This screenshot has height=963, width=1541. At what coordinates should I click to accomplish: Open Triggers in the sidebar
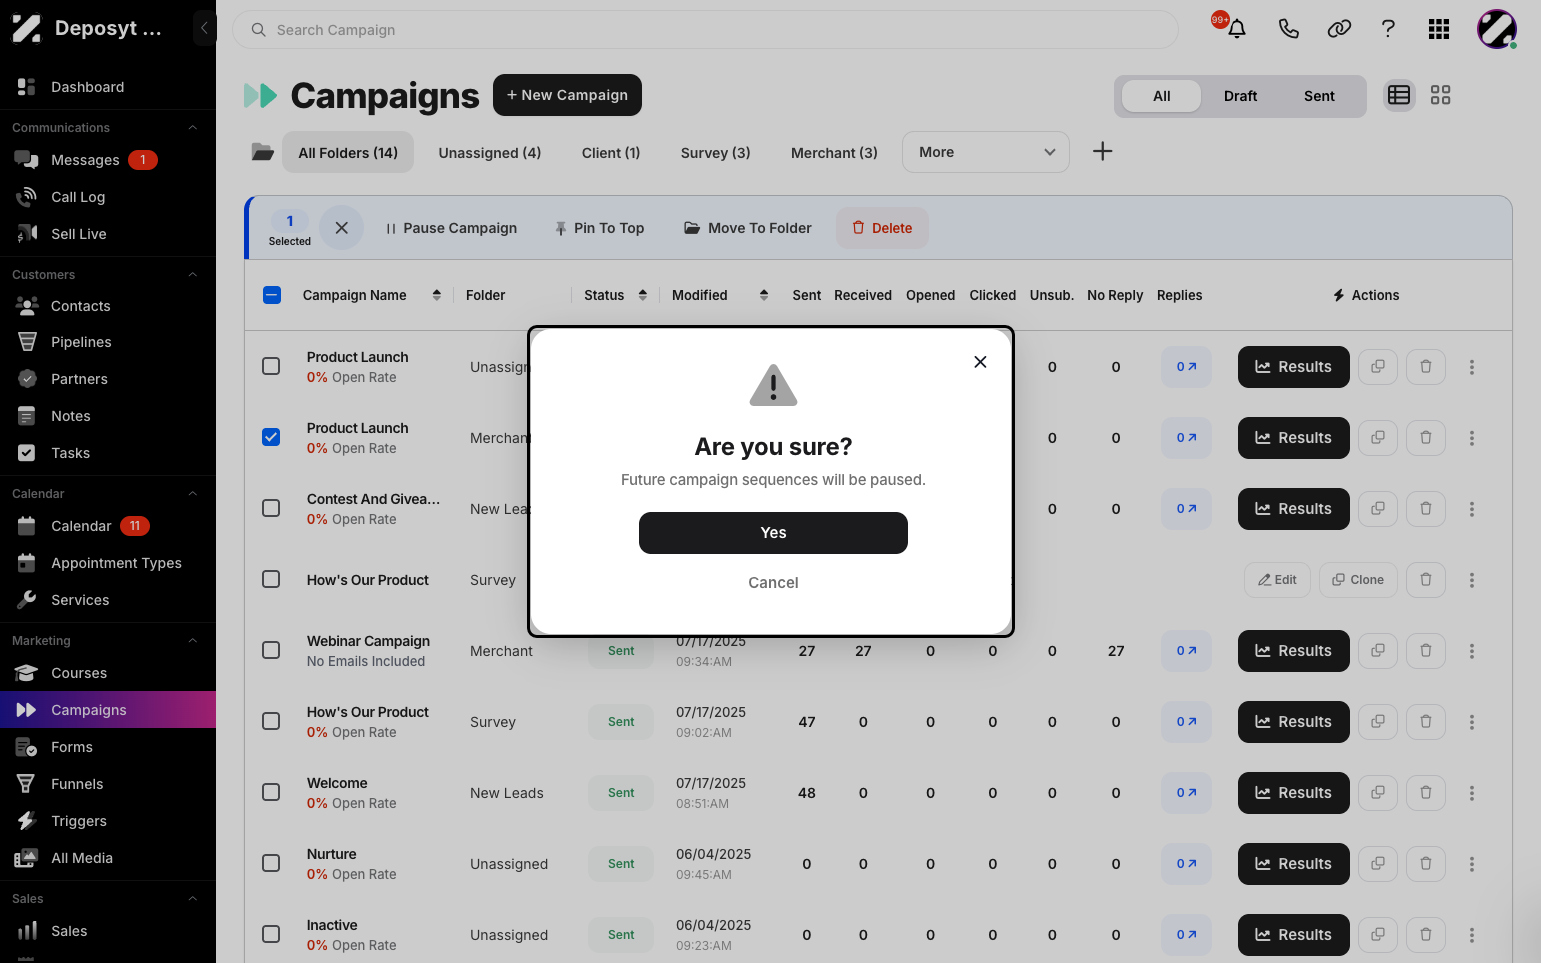point(108,821)
